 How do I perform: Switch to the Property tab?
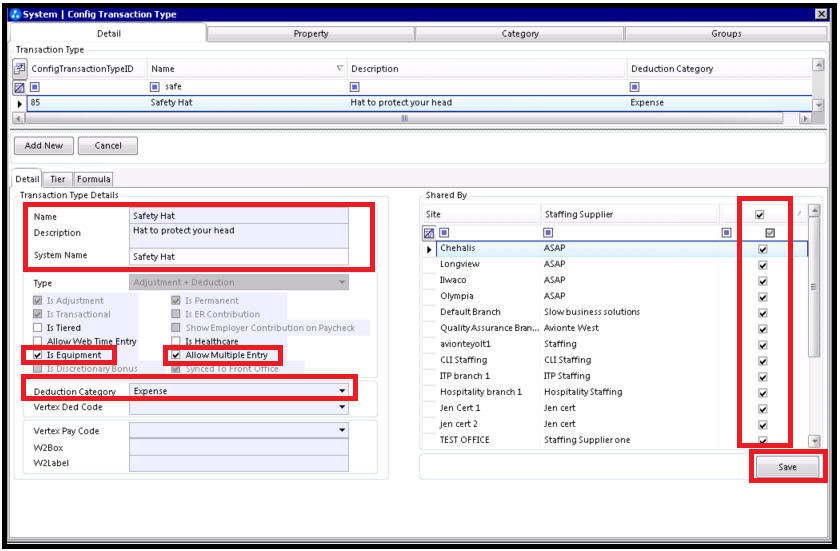coord(311,33)
